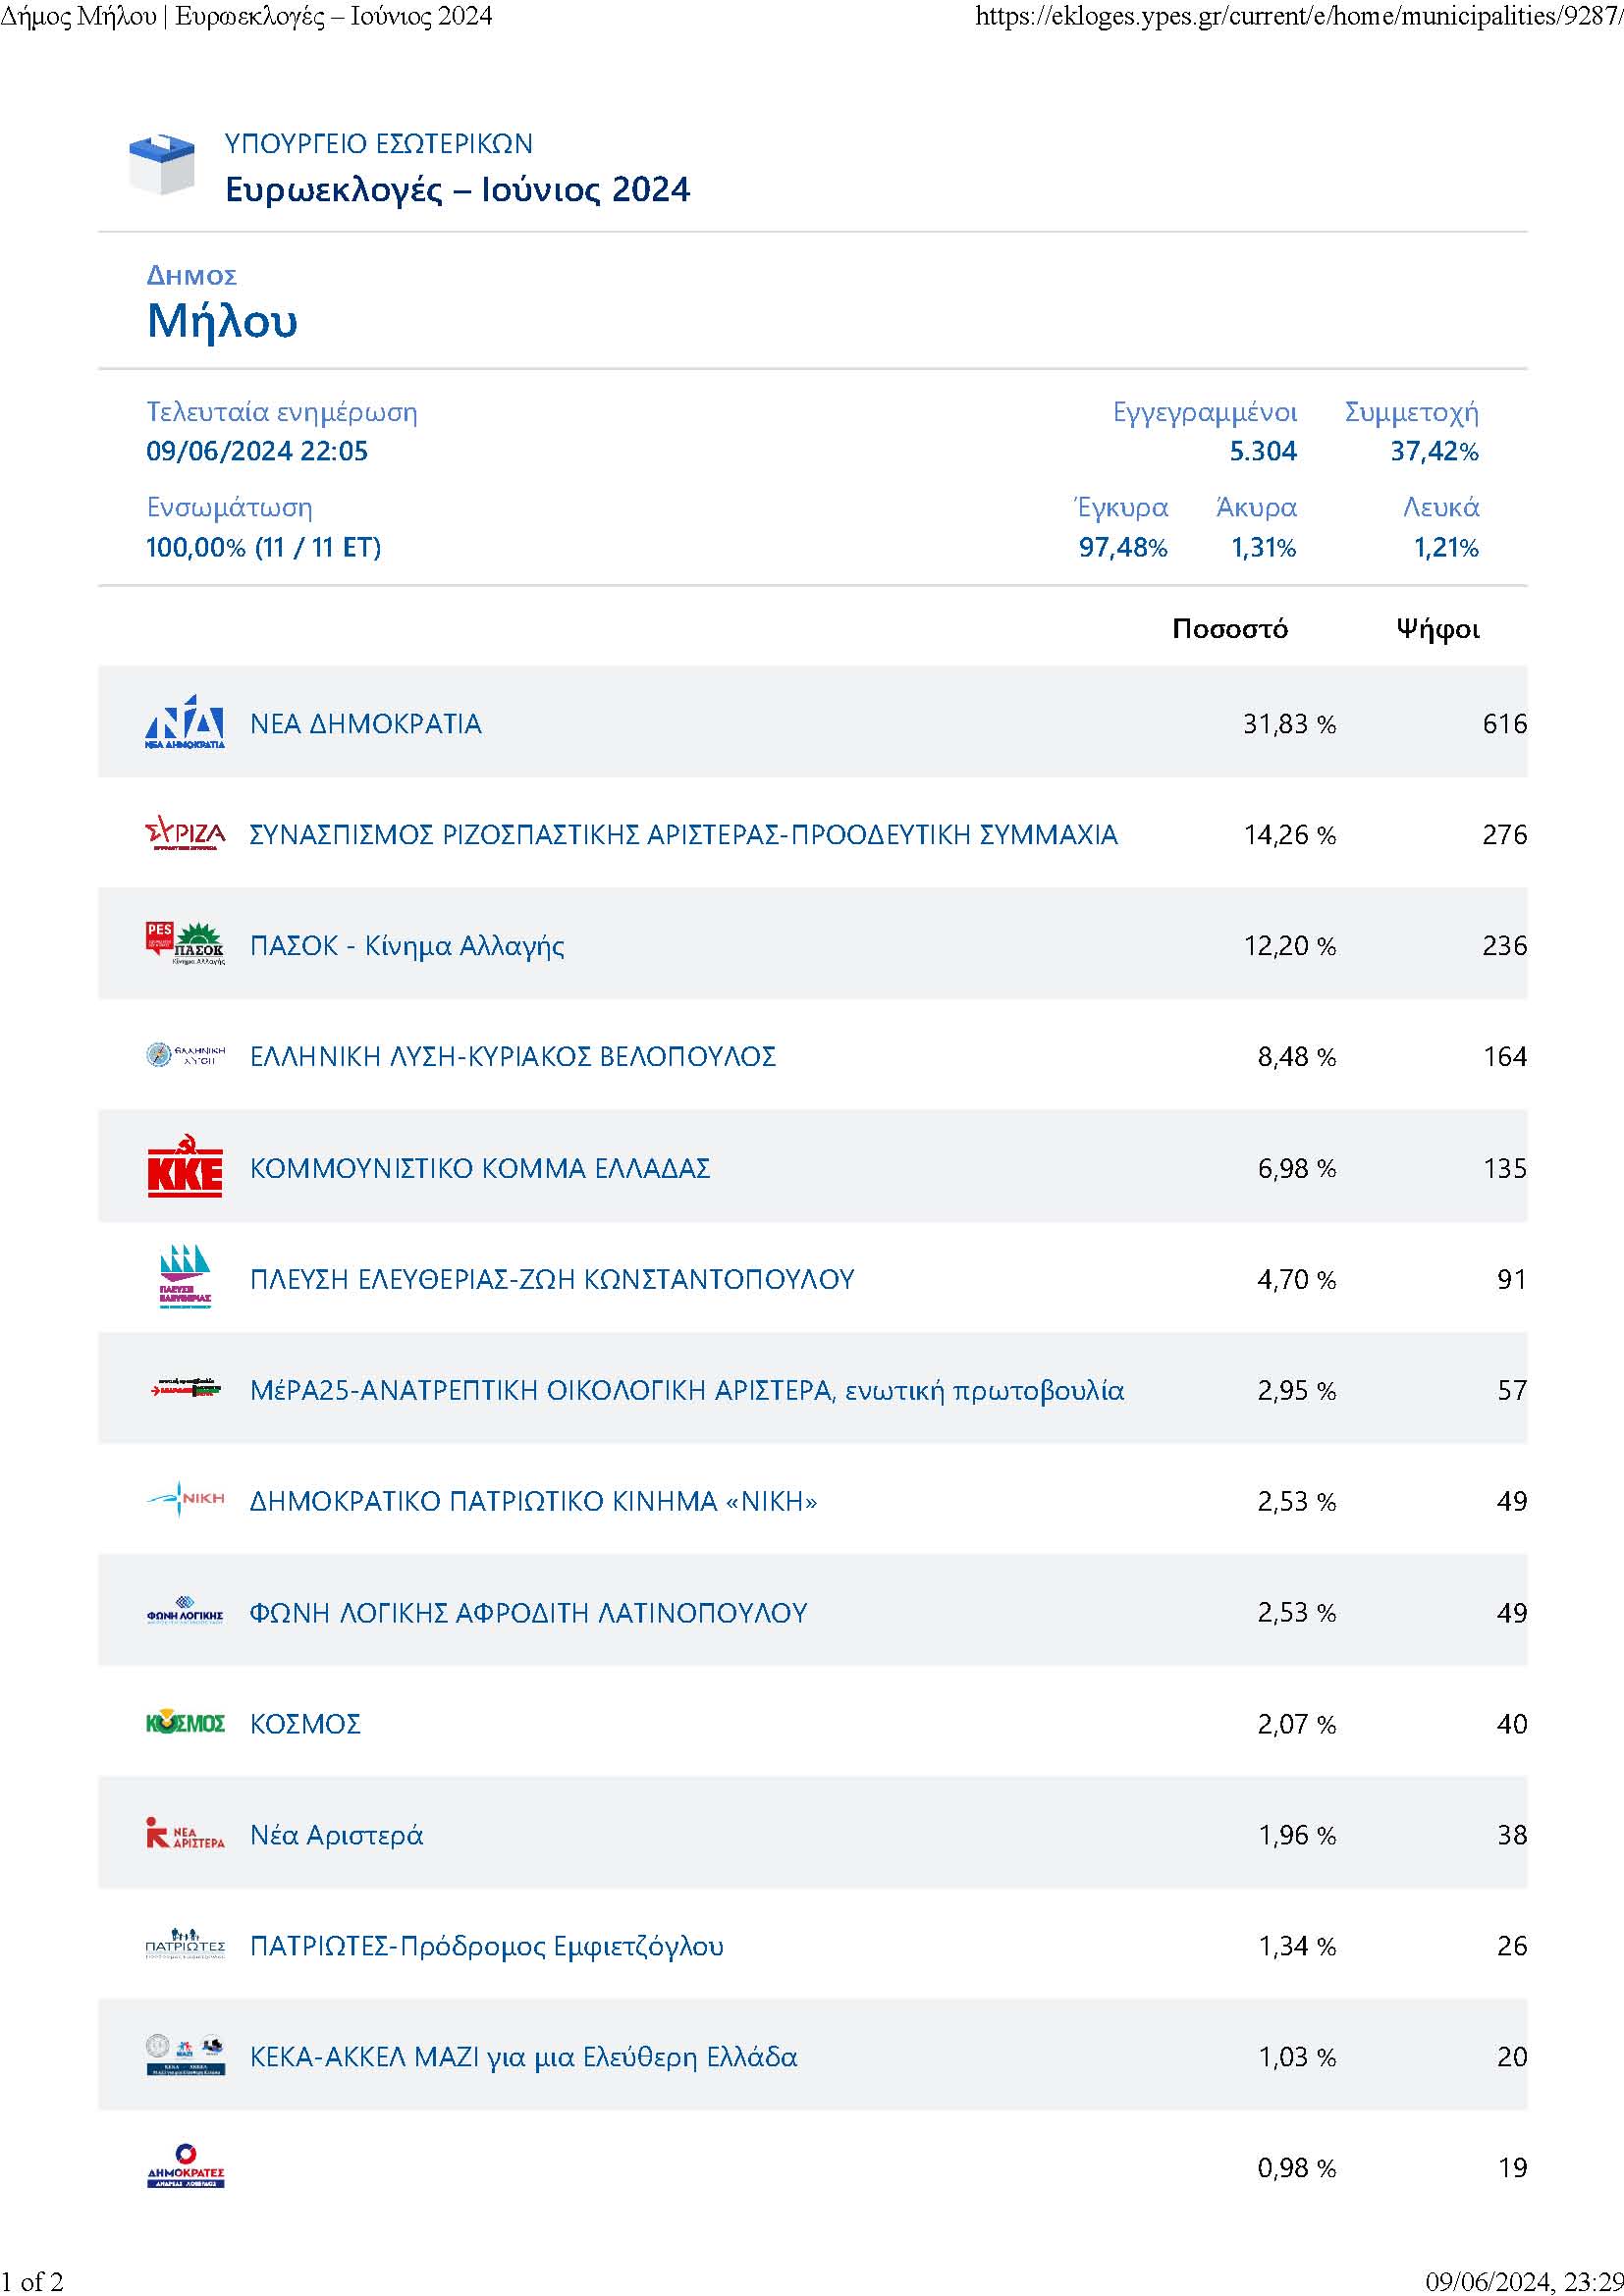Click the blank votes value 1,21%
This screenshot has width=1624, height=2296.
(1446, 548)
